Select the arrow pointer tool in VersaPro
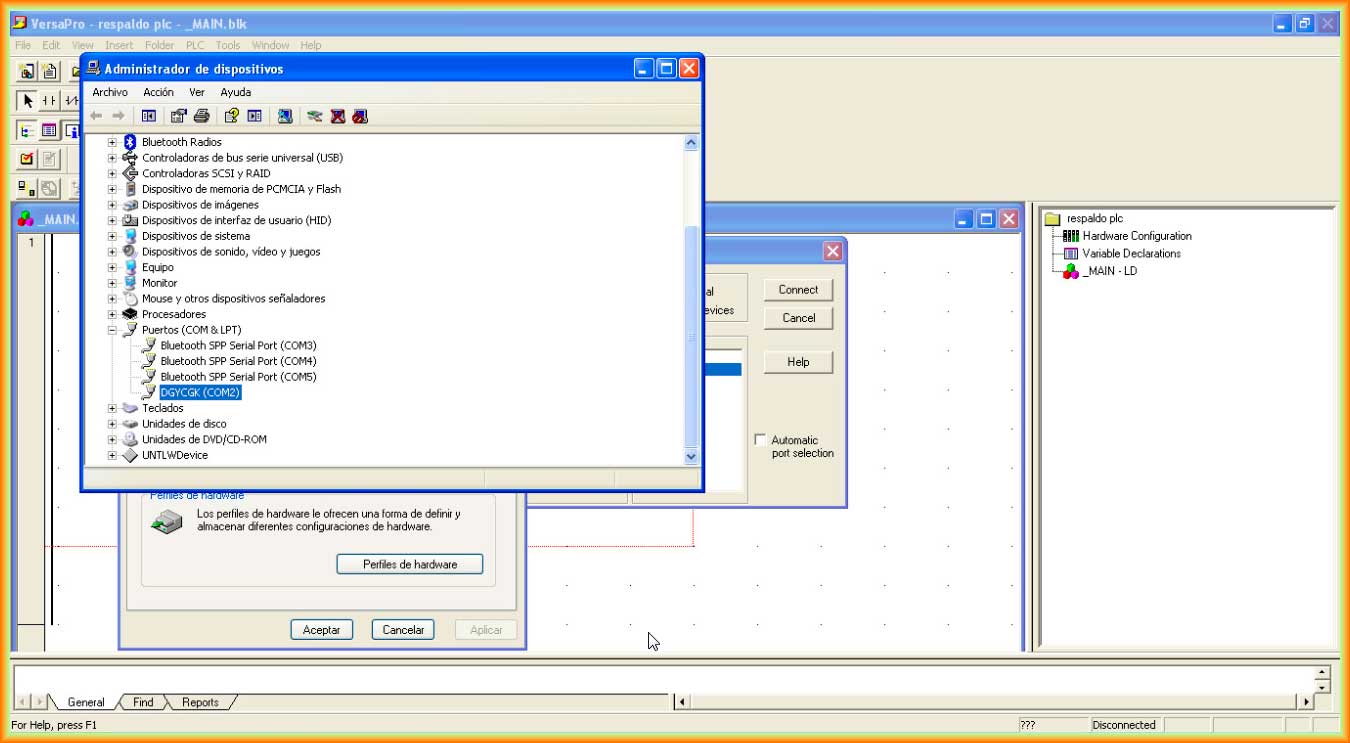This screenshot has height=743, width=1350. point(28,101)
